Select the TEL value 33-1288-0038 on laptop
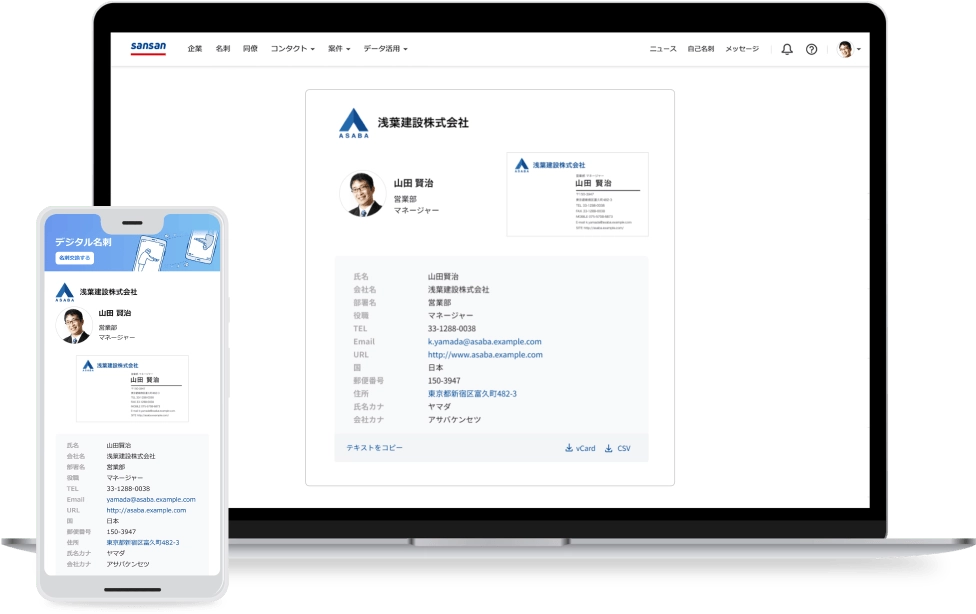 pos(451,329)
